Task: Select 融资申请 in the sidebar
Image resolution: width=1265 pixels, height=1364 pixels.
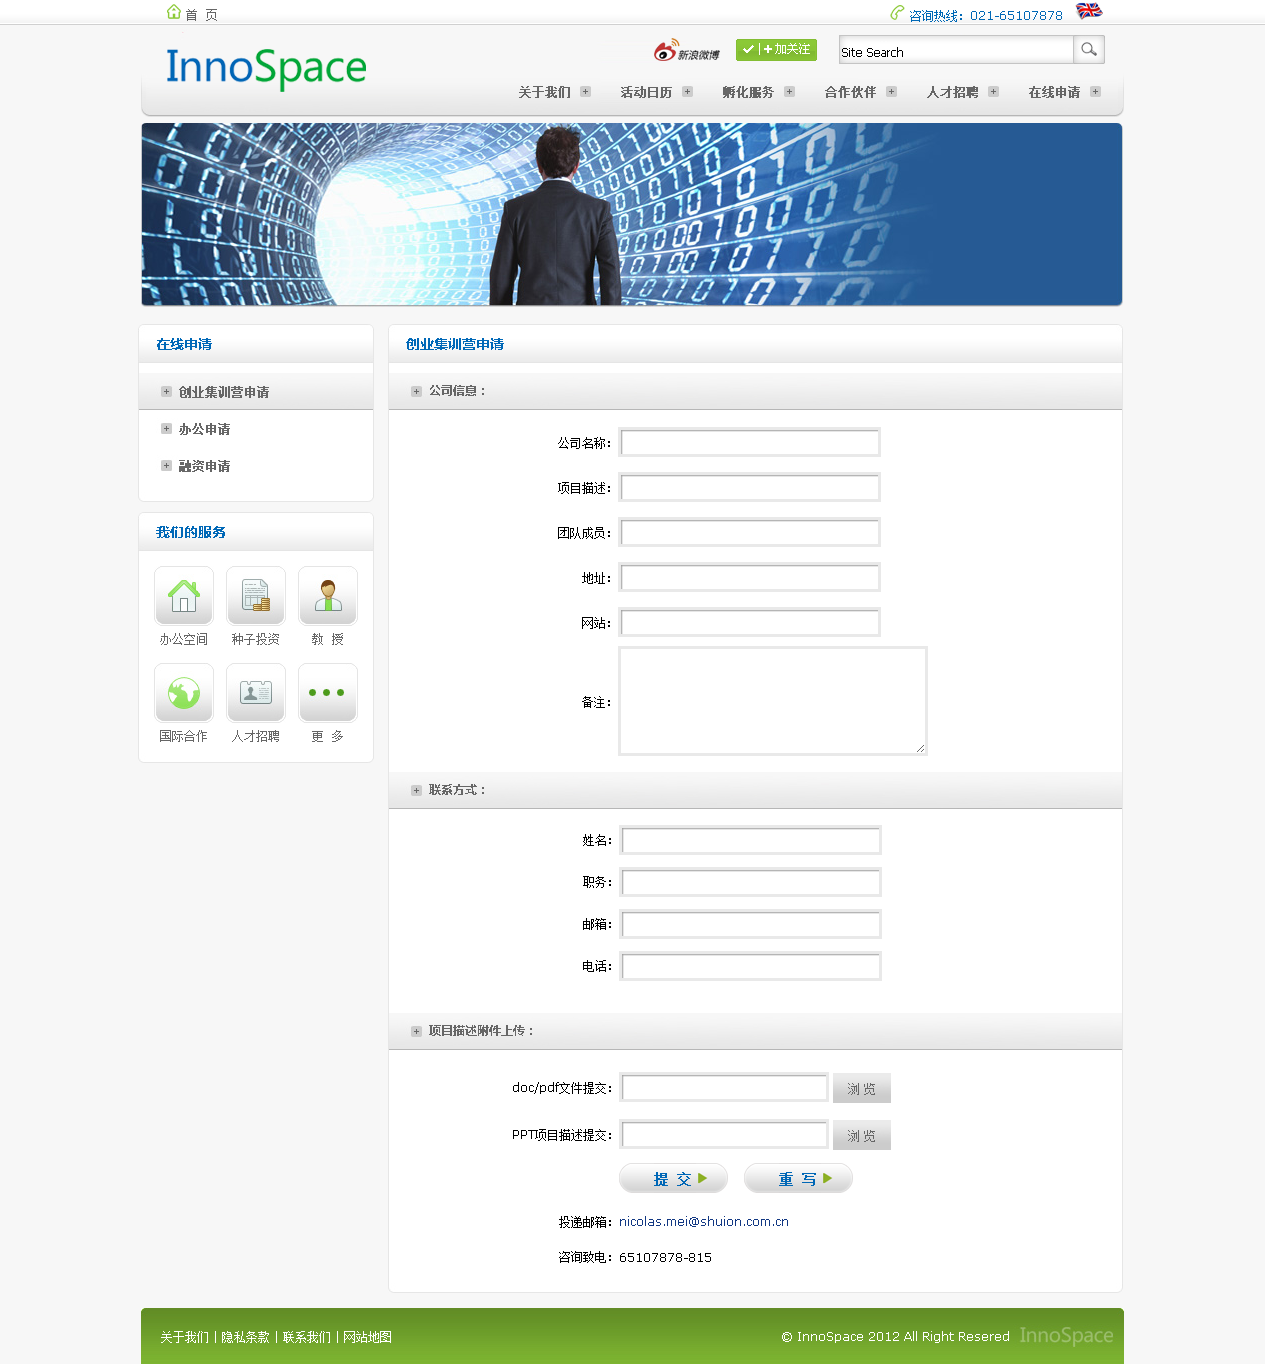Action: 204,466
